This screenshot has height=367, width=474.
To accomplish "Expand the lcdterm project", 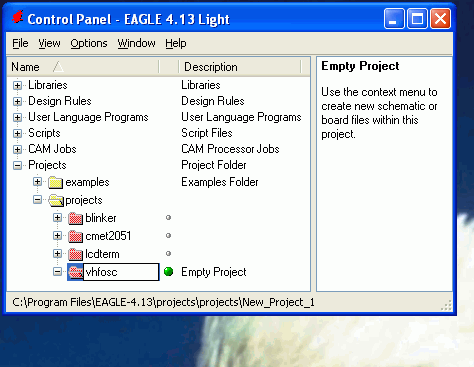I will tap(57, 254).
